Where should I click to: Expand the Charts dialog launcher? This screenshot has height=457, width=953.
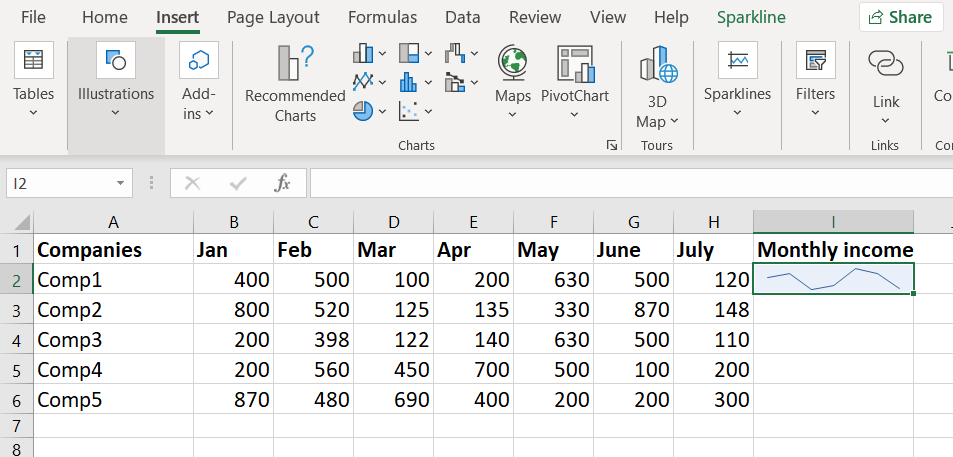pos(611,146)
